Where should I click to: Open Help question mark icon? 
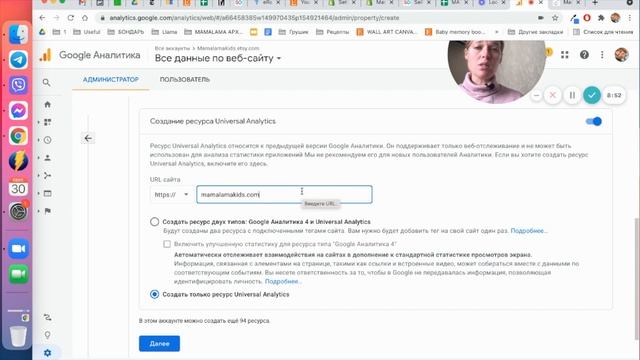584,55
